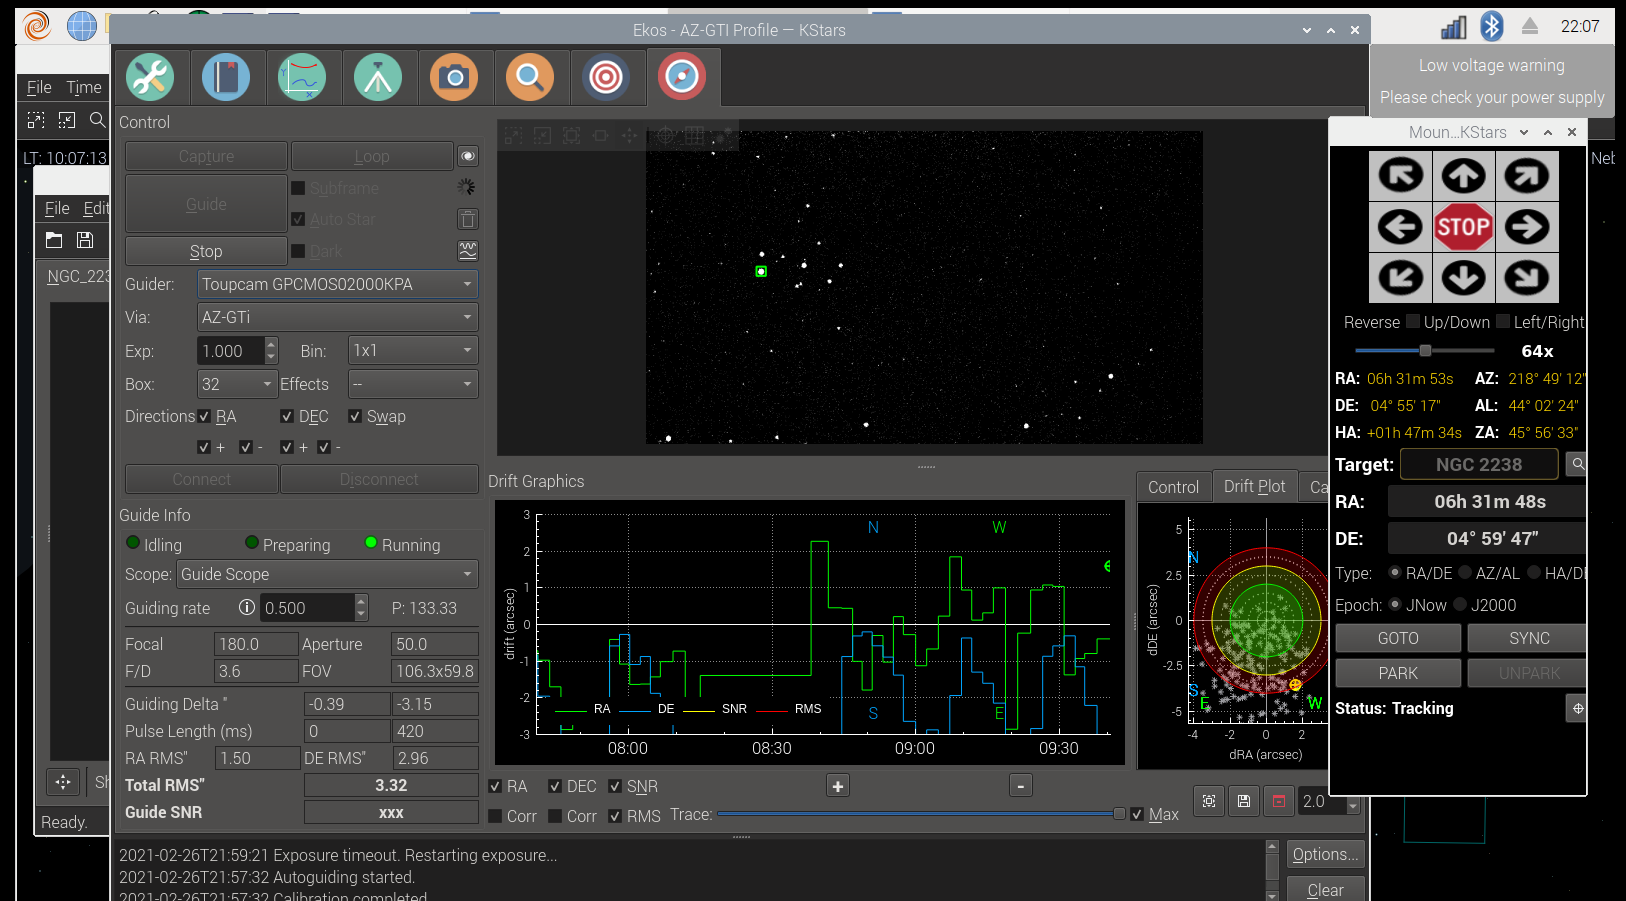
Task: Click the mount slew speed slider
Action: [1425, 351]
